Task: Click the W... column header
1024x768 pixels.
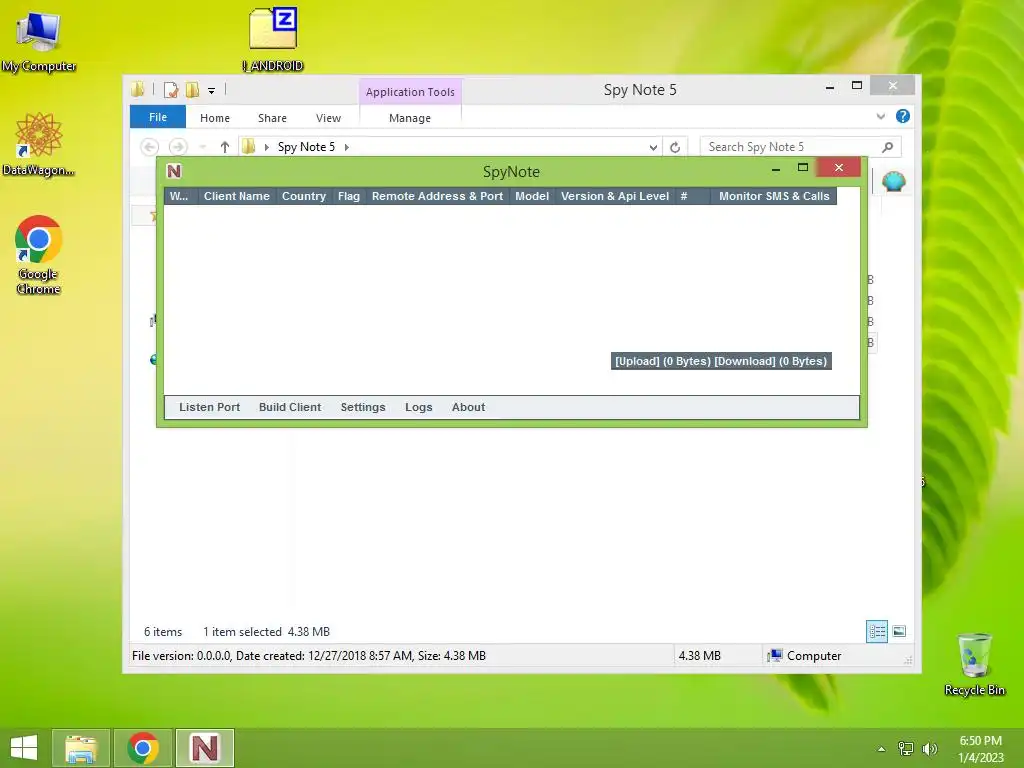Action: point(180,196)
